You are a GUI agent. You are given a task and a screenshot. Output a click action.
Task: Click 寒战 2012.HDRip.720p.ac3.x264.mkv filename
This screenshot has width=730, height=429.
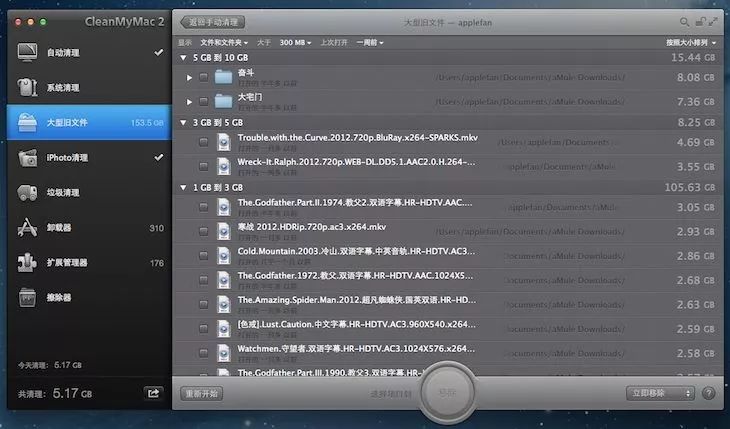pos(311,227)
